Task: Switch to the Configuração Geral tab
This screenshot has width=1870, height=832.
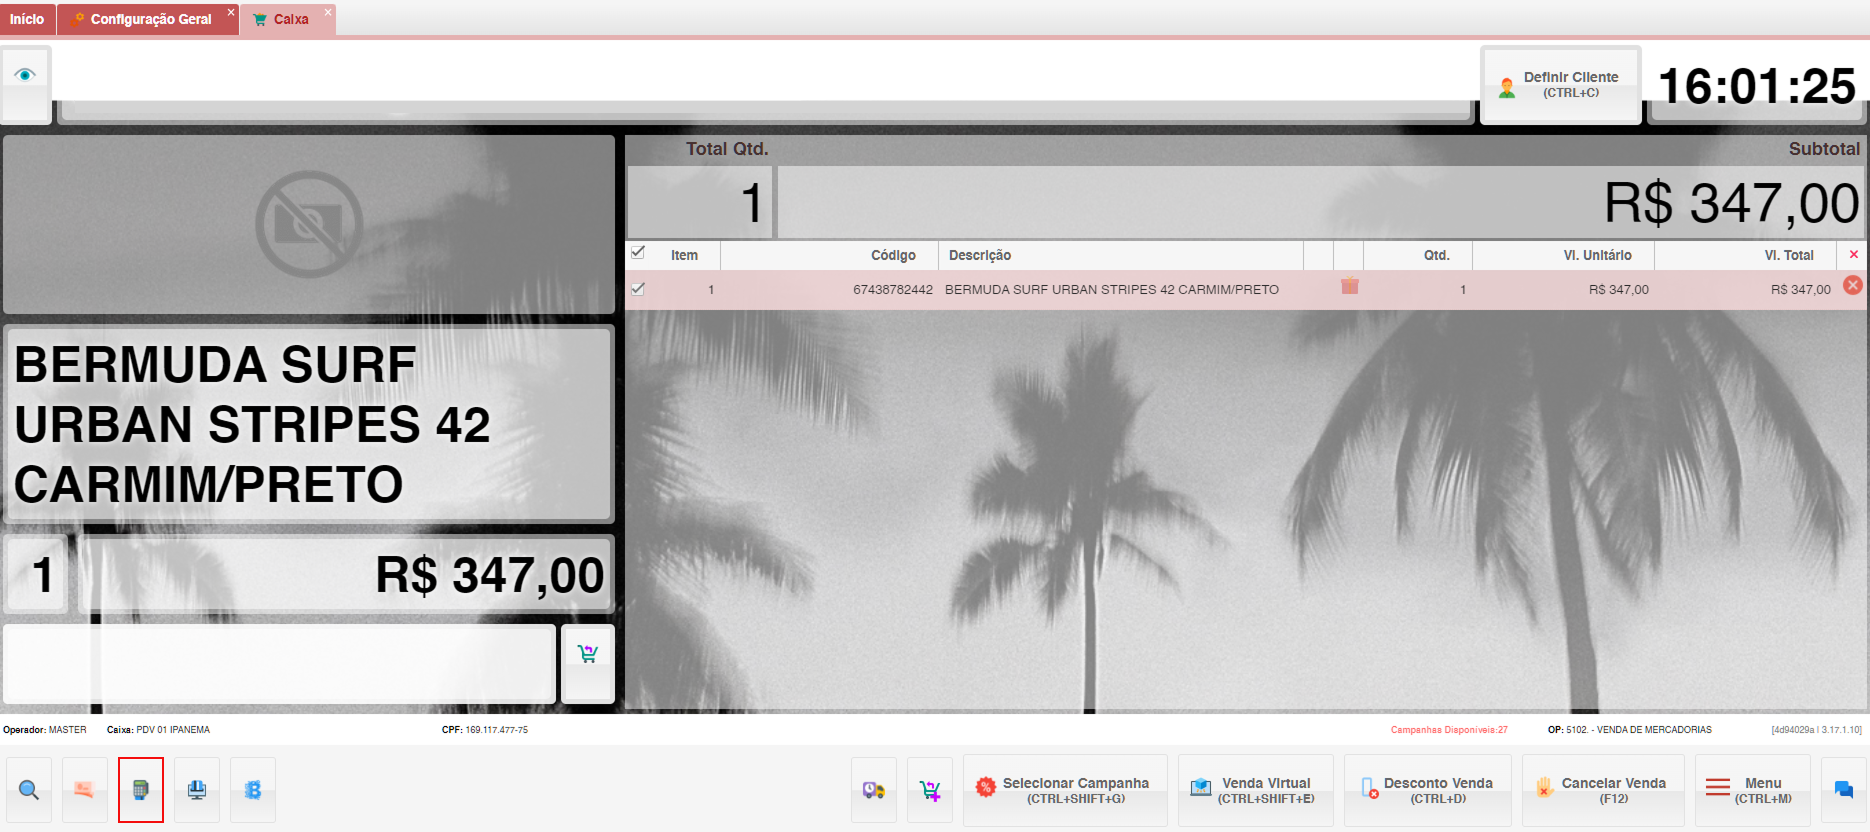Action: (x=150, y=19)
